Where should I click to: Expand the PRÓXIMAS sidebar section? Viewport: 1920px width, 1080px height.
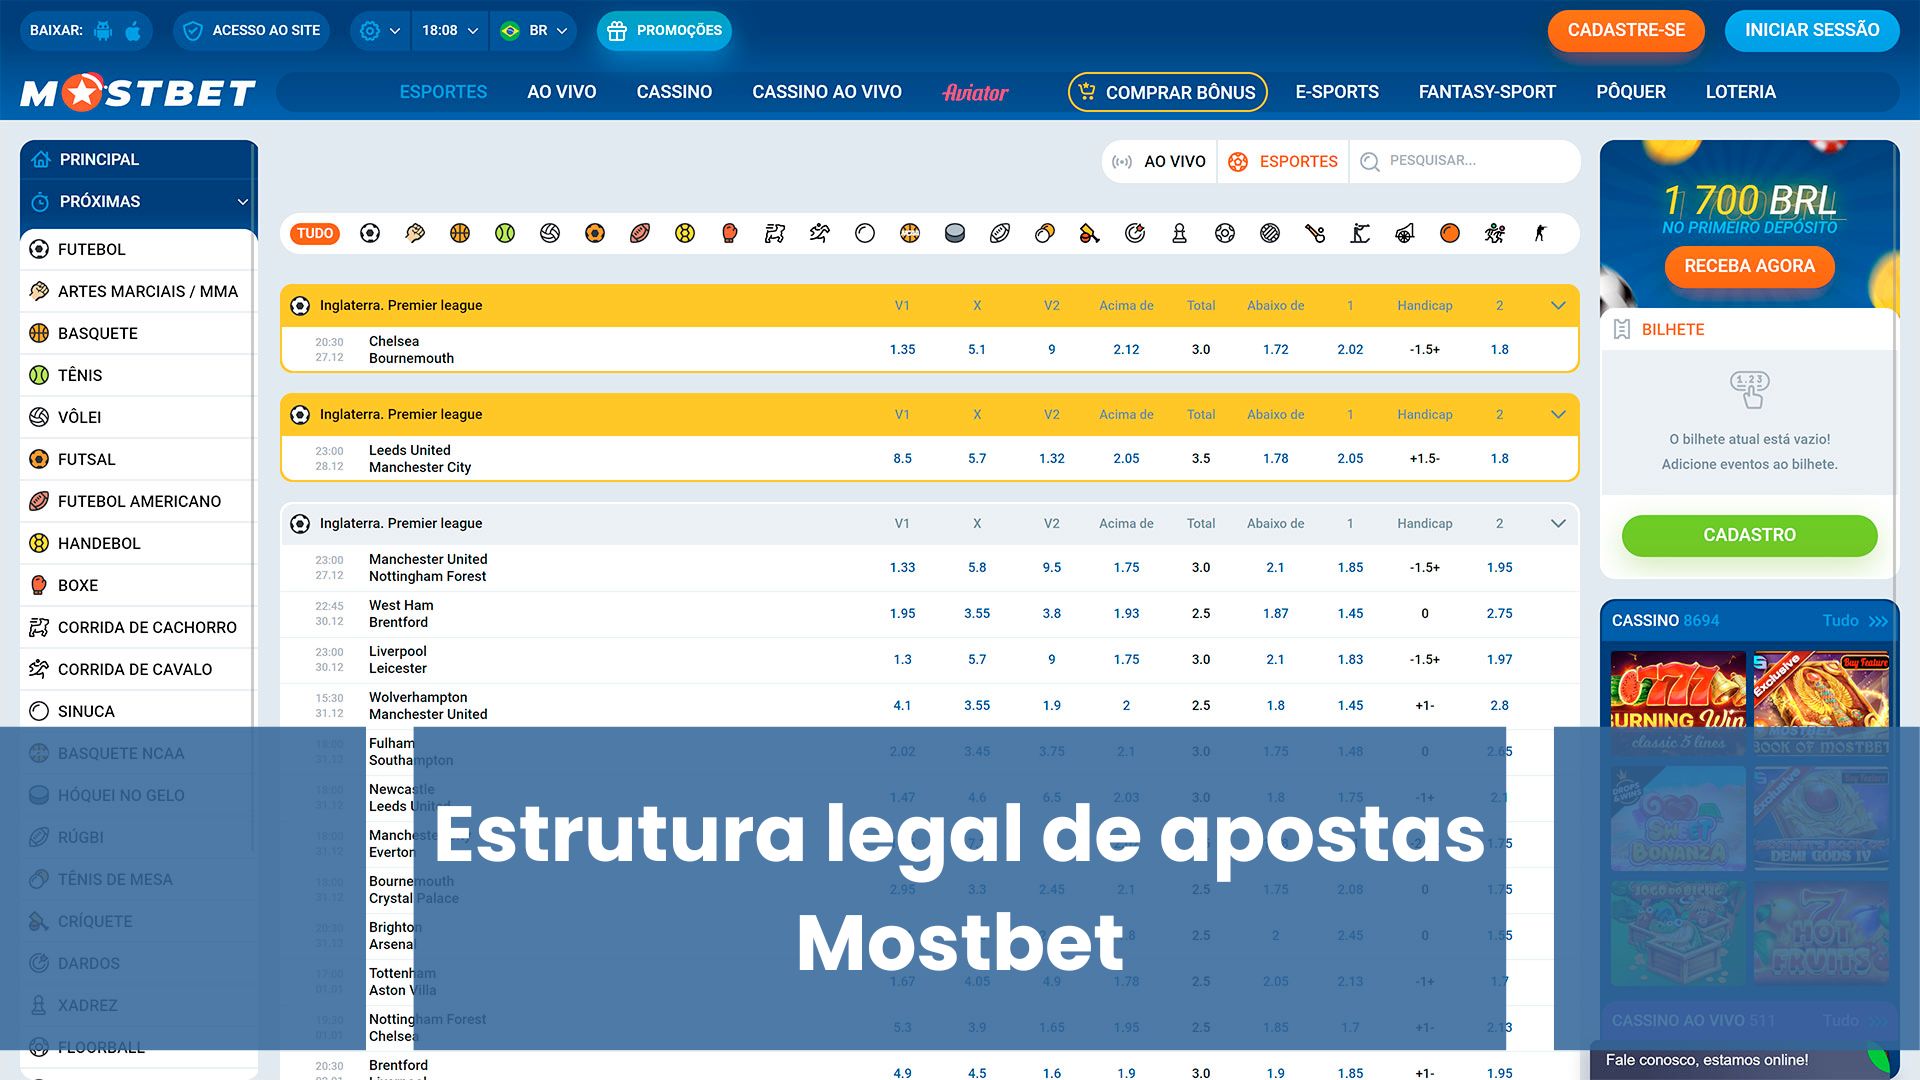tap(139, 201)
